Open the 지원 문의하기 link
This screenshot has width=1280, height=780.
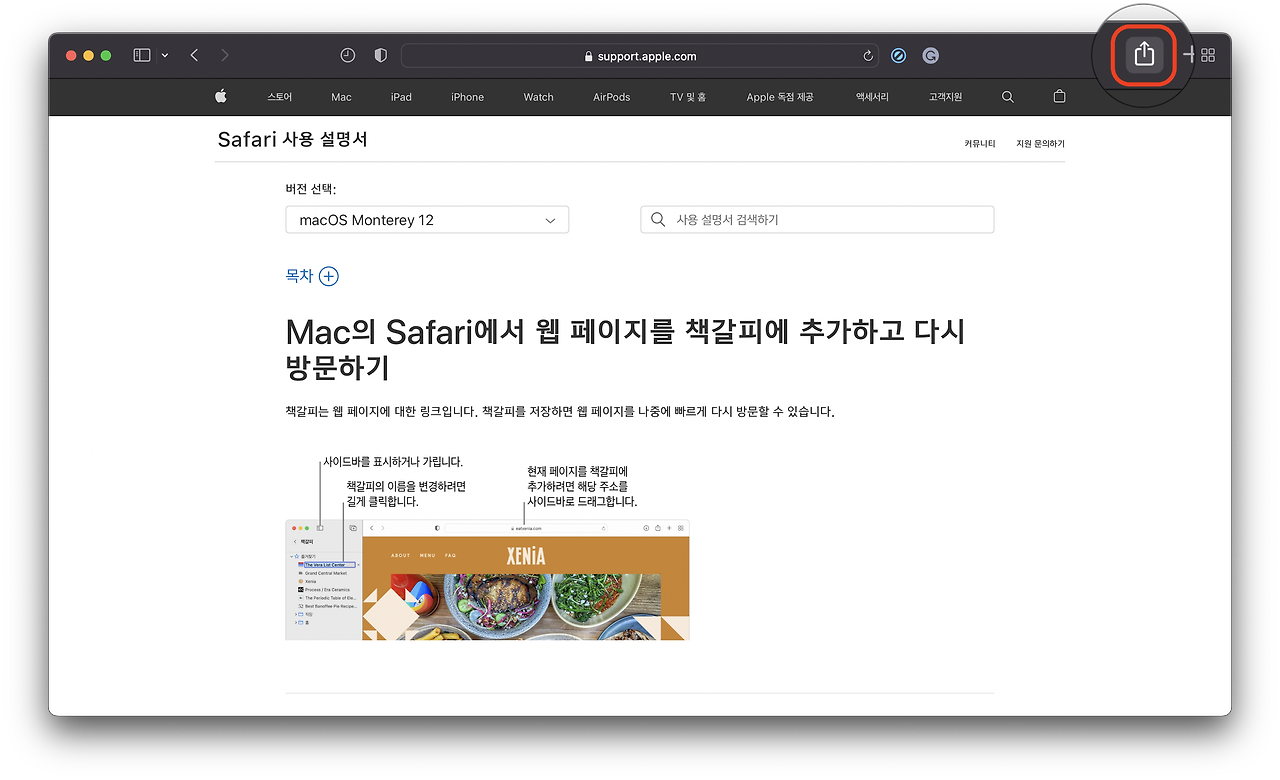click(1040, 144)
